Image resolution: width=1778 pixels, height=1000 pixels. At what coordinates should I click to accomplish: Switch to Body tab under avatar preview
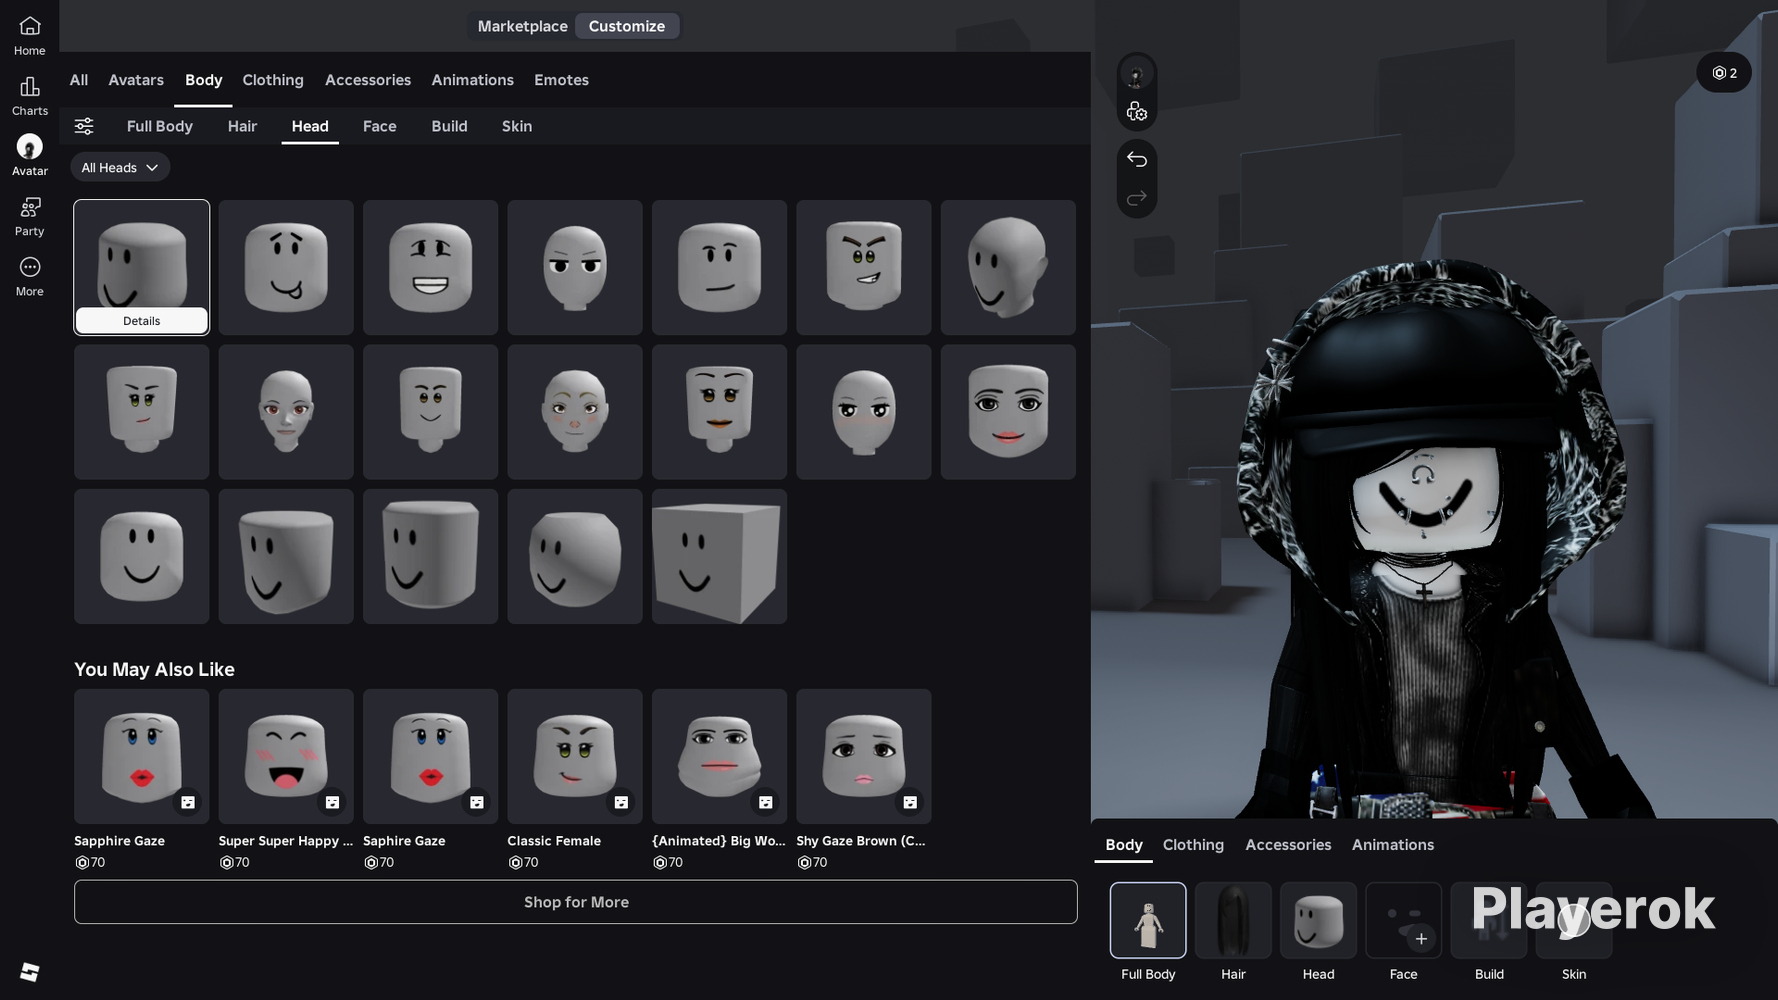(1124, 845)
